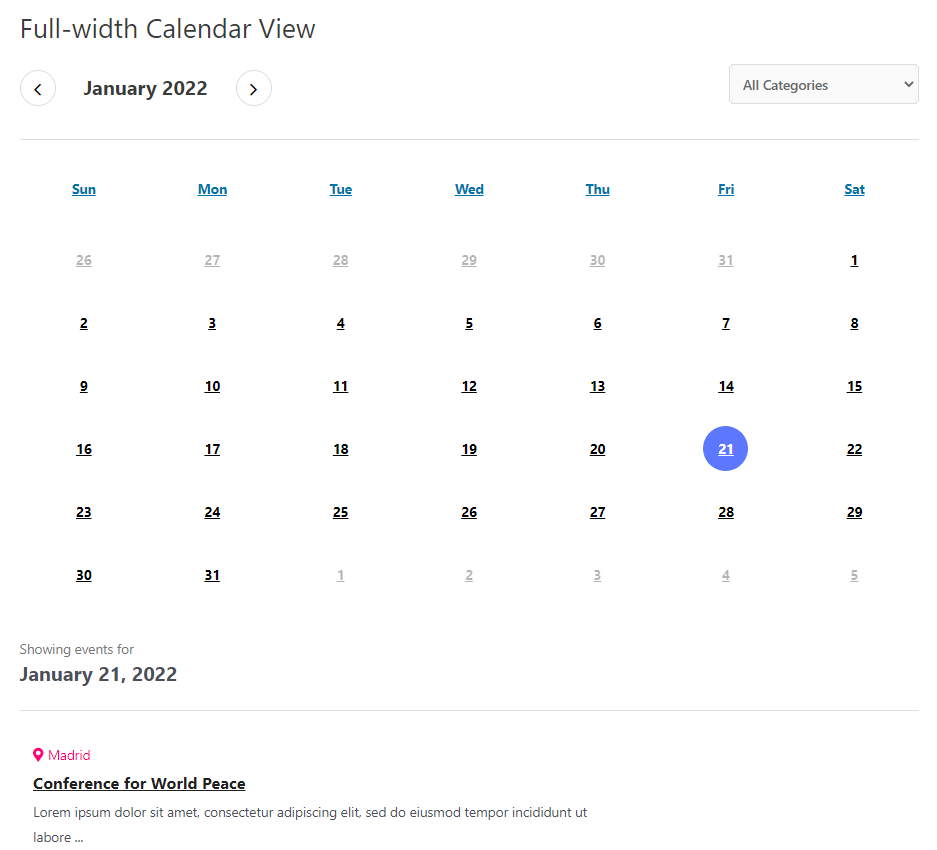Screen dimensions: 937x850
Task: Click the Wed column header
Action: (468, 189)
